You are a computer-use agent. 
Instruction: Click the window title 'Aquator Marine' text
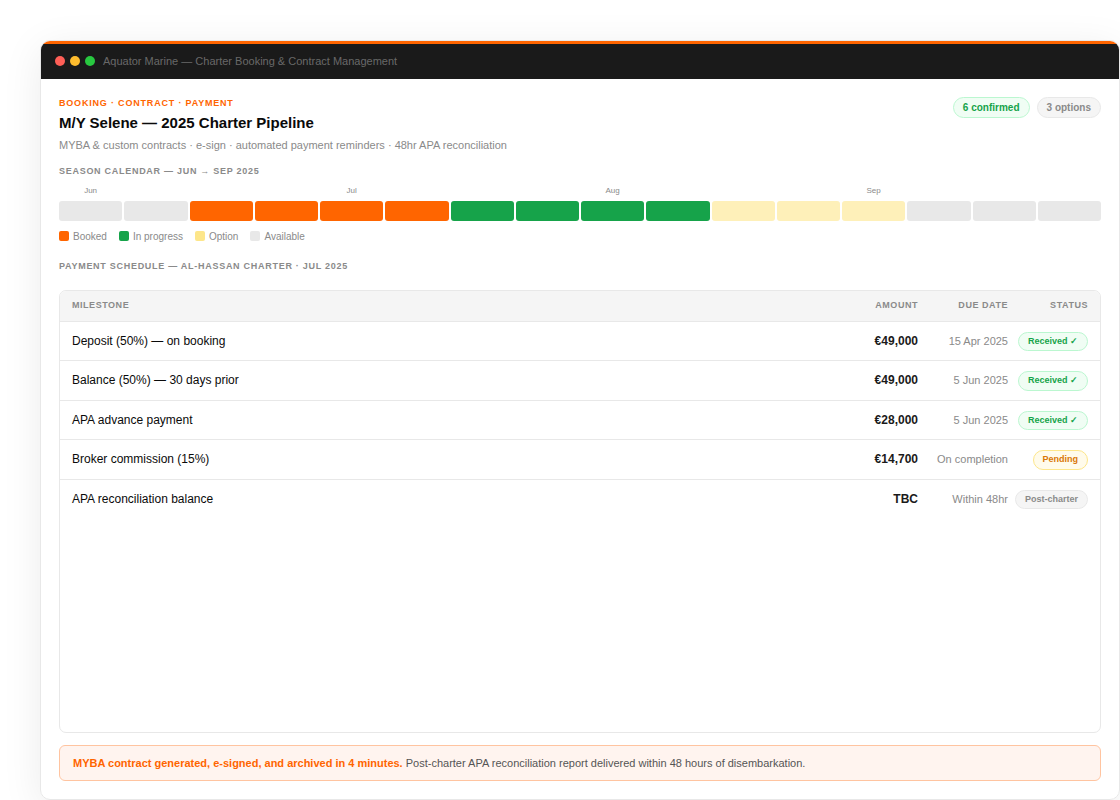(250, 61)
